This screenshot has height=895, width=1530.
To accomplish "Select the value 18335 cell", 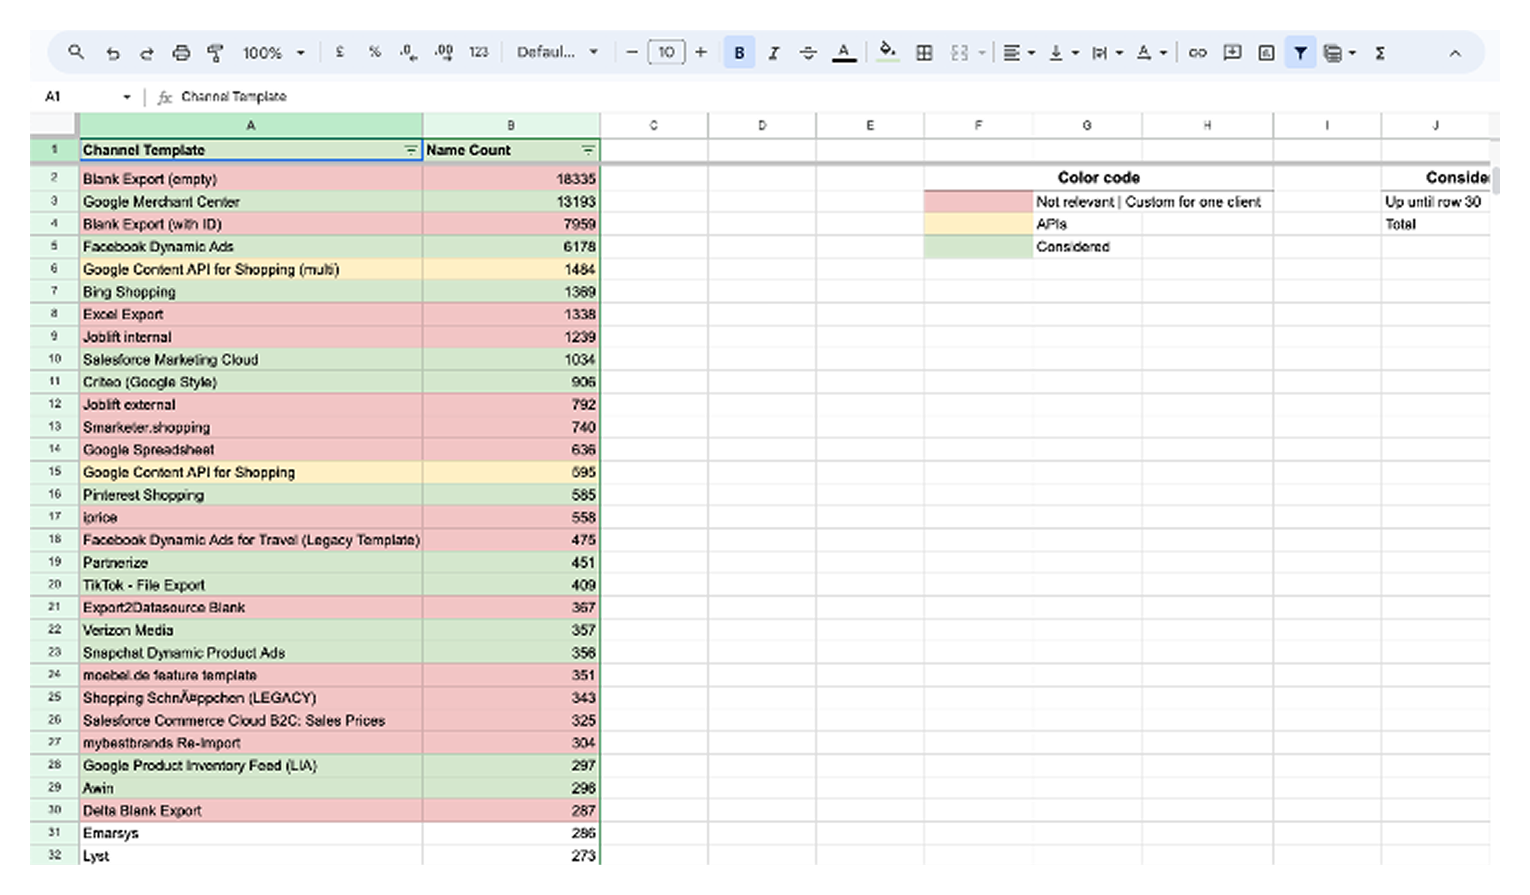I will coord(511,179).
